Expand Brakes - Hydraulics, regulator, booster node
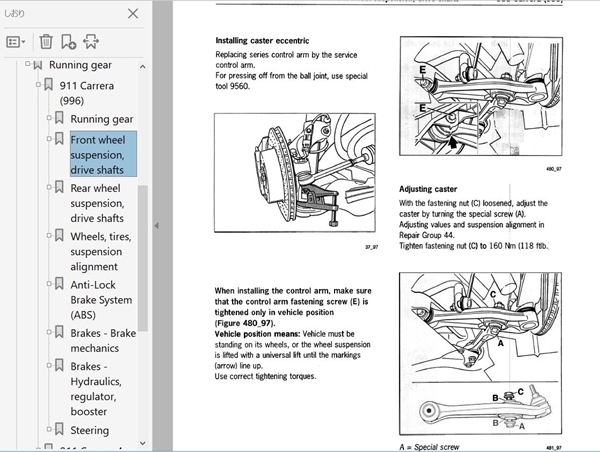This screenshot has width=600, height=452. coord(49,365)
